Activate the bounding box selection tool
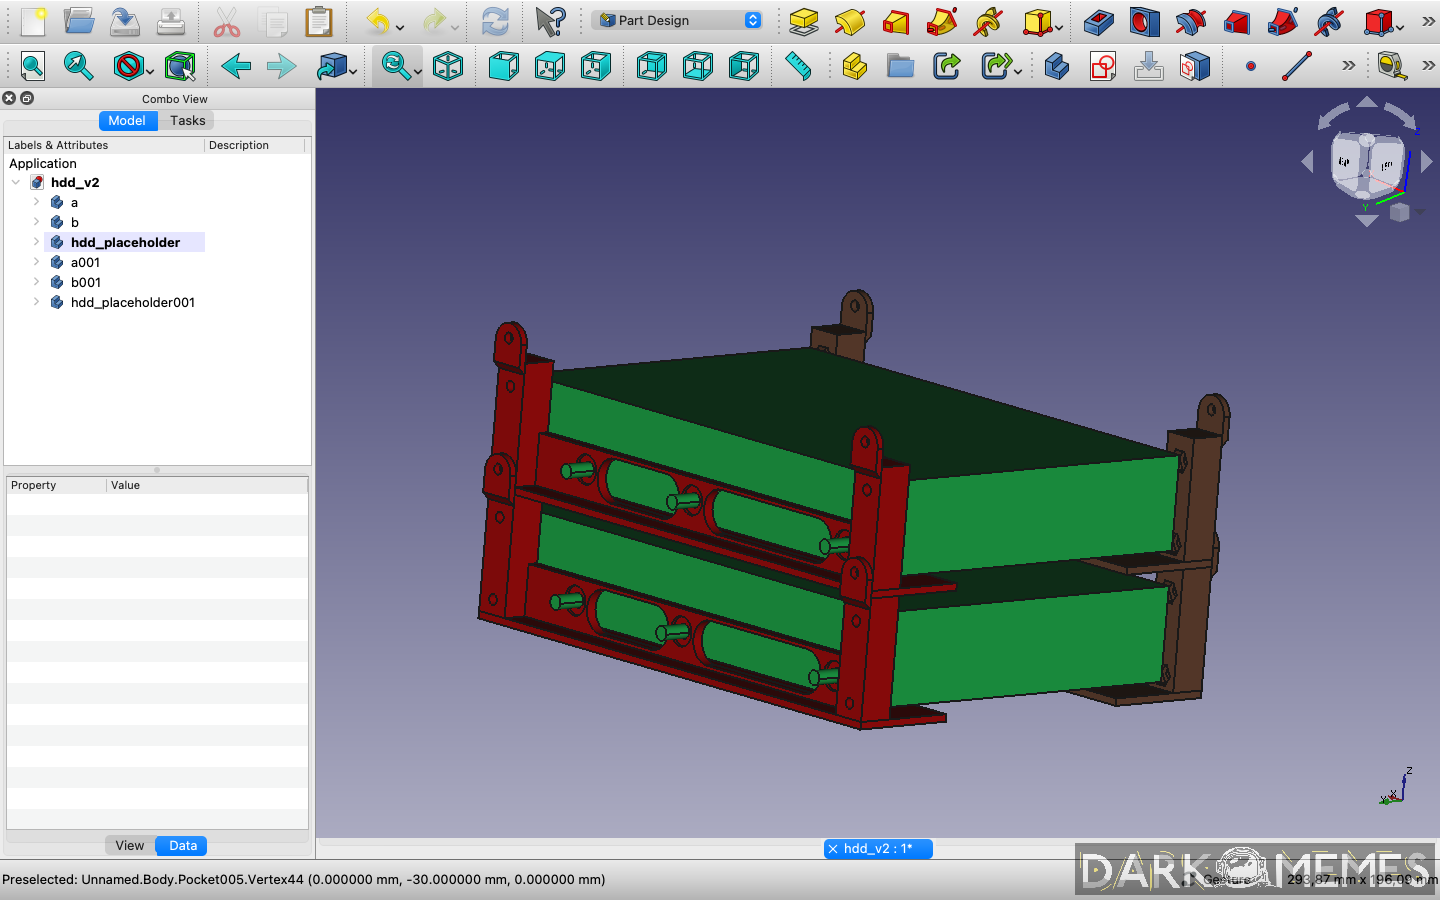The image size is (1440, 900). point(180,67)
